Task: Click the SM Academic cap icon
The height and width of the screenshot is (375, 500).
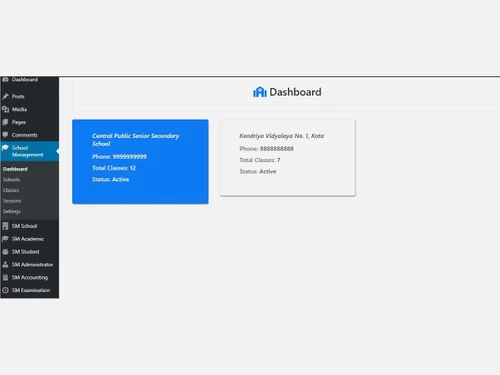Action: click(x=5, y=239)
